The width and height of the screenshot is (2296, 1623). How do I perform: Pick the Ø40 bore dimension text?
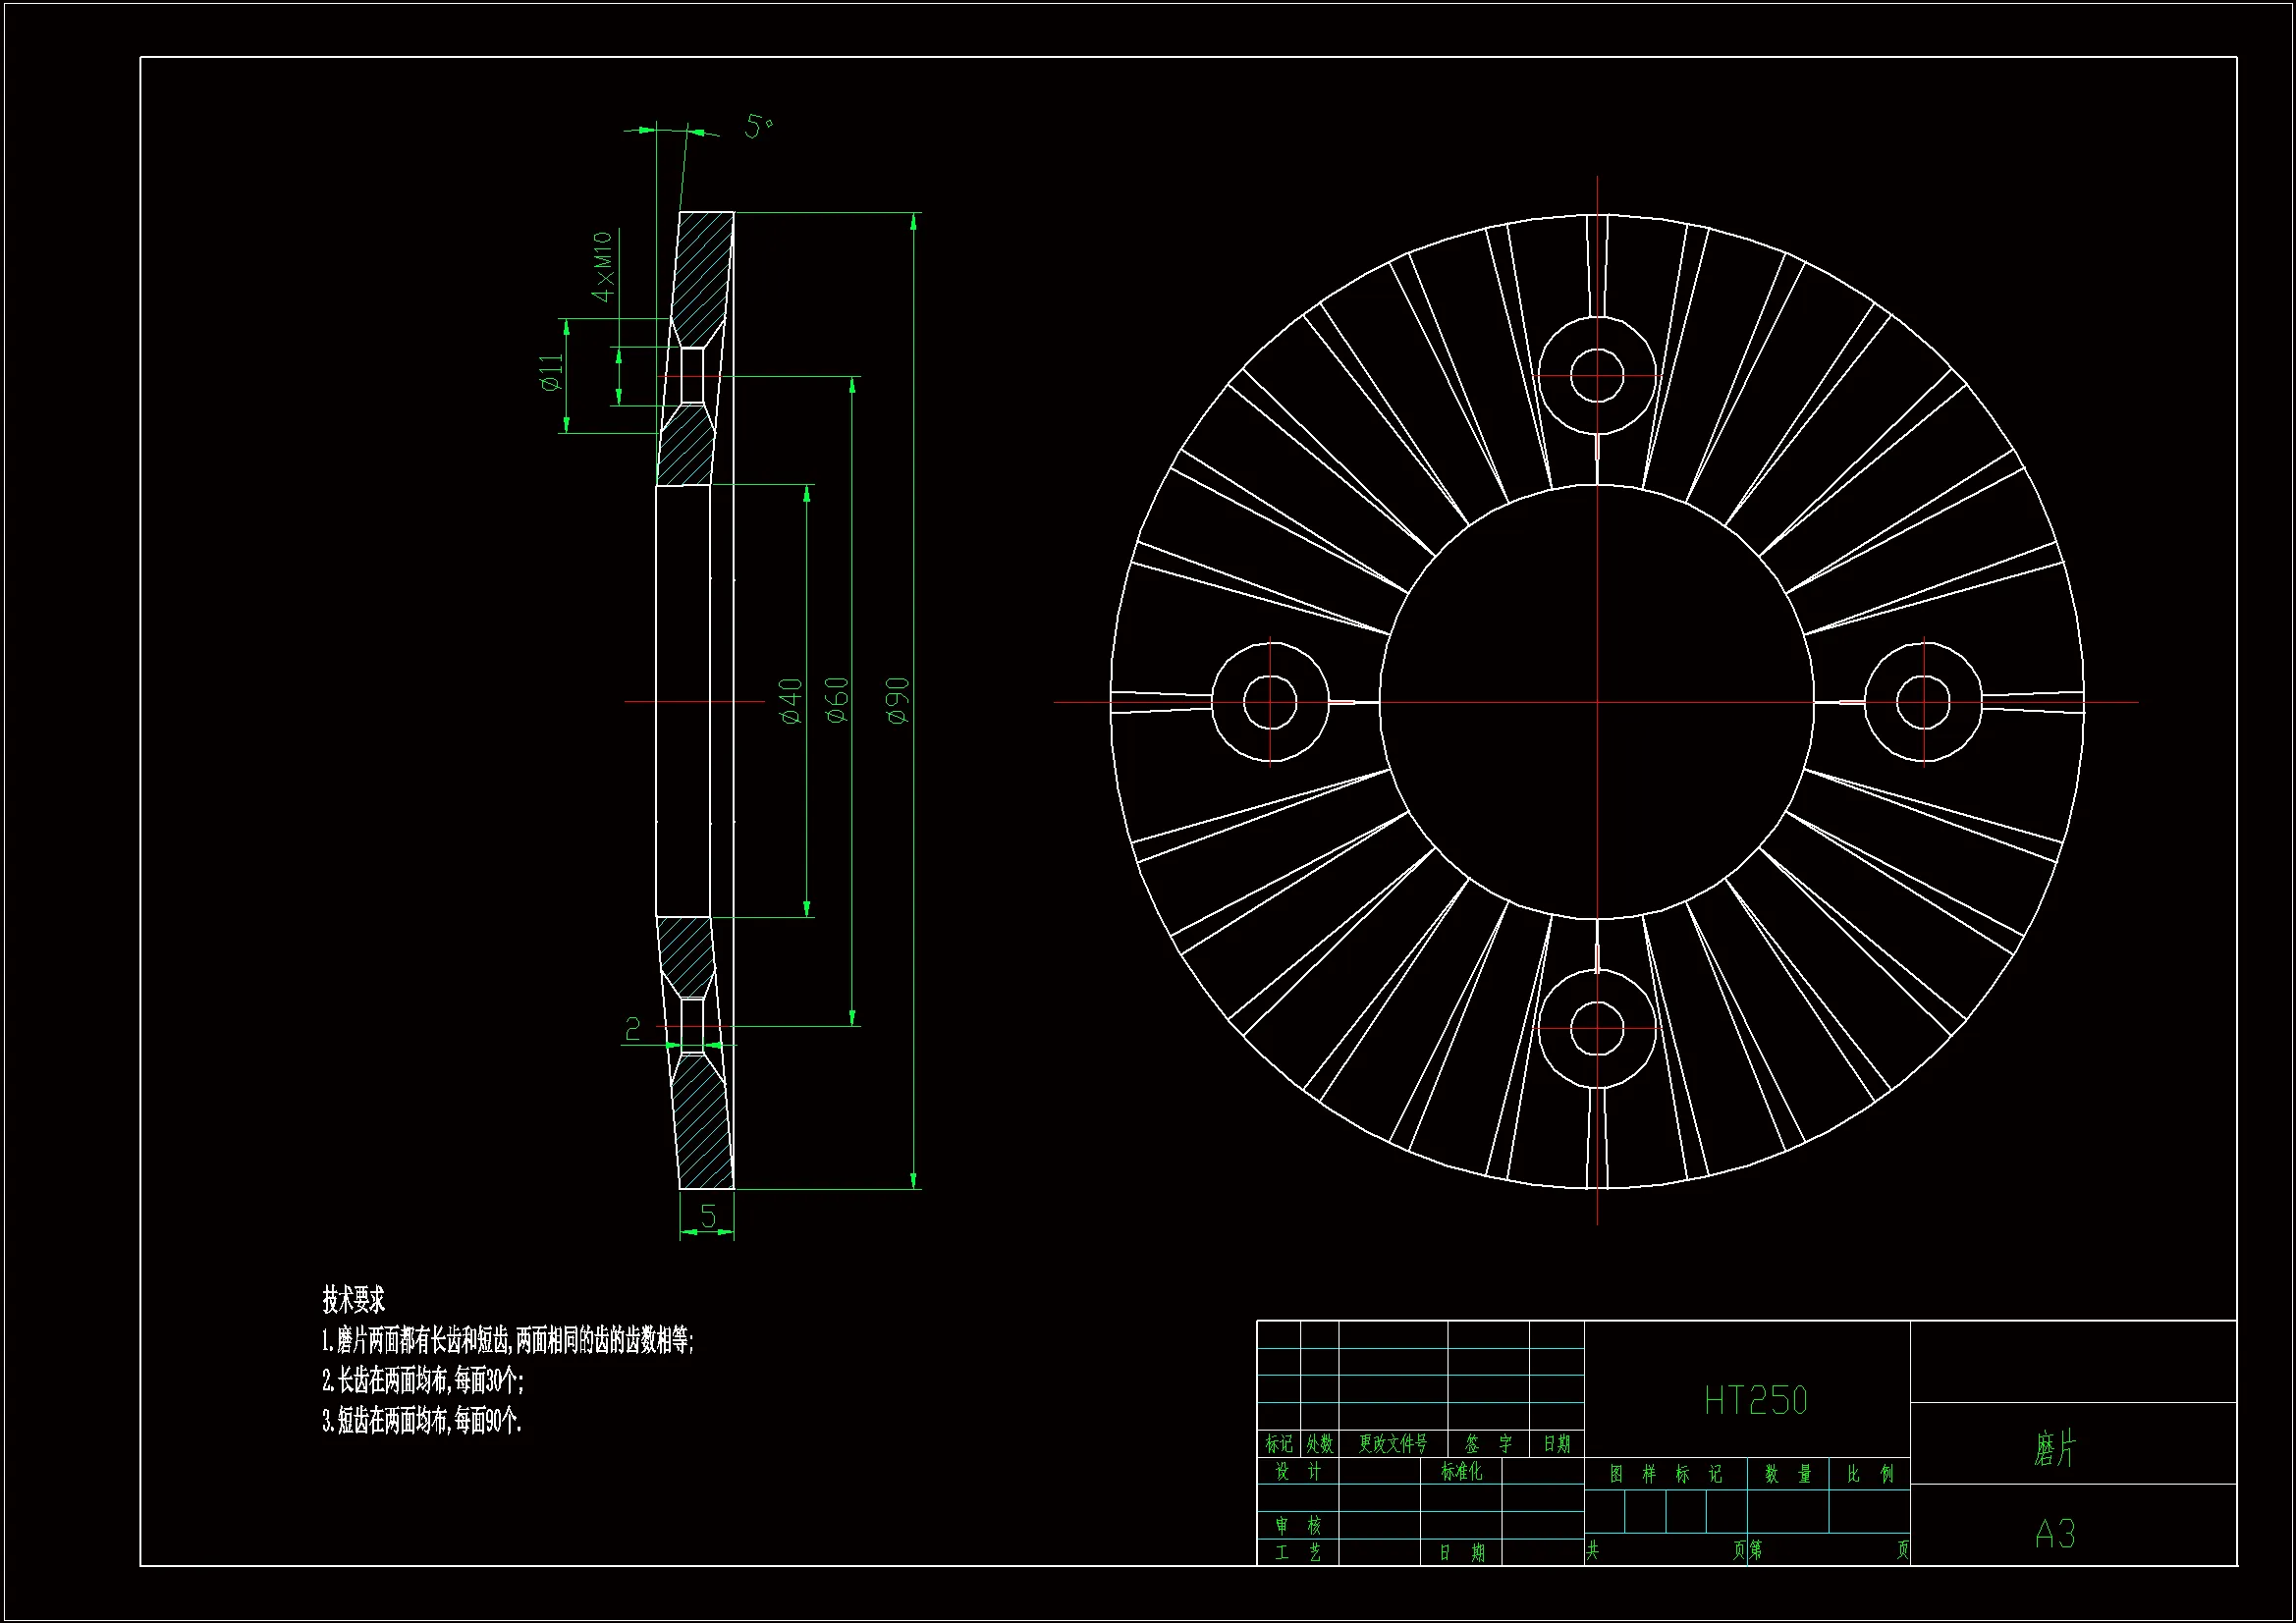(790, 700)
